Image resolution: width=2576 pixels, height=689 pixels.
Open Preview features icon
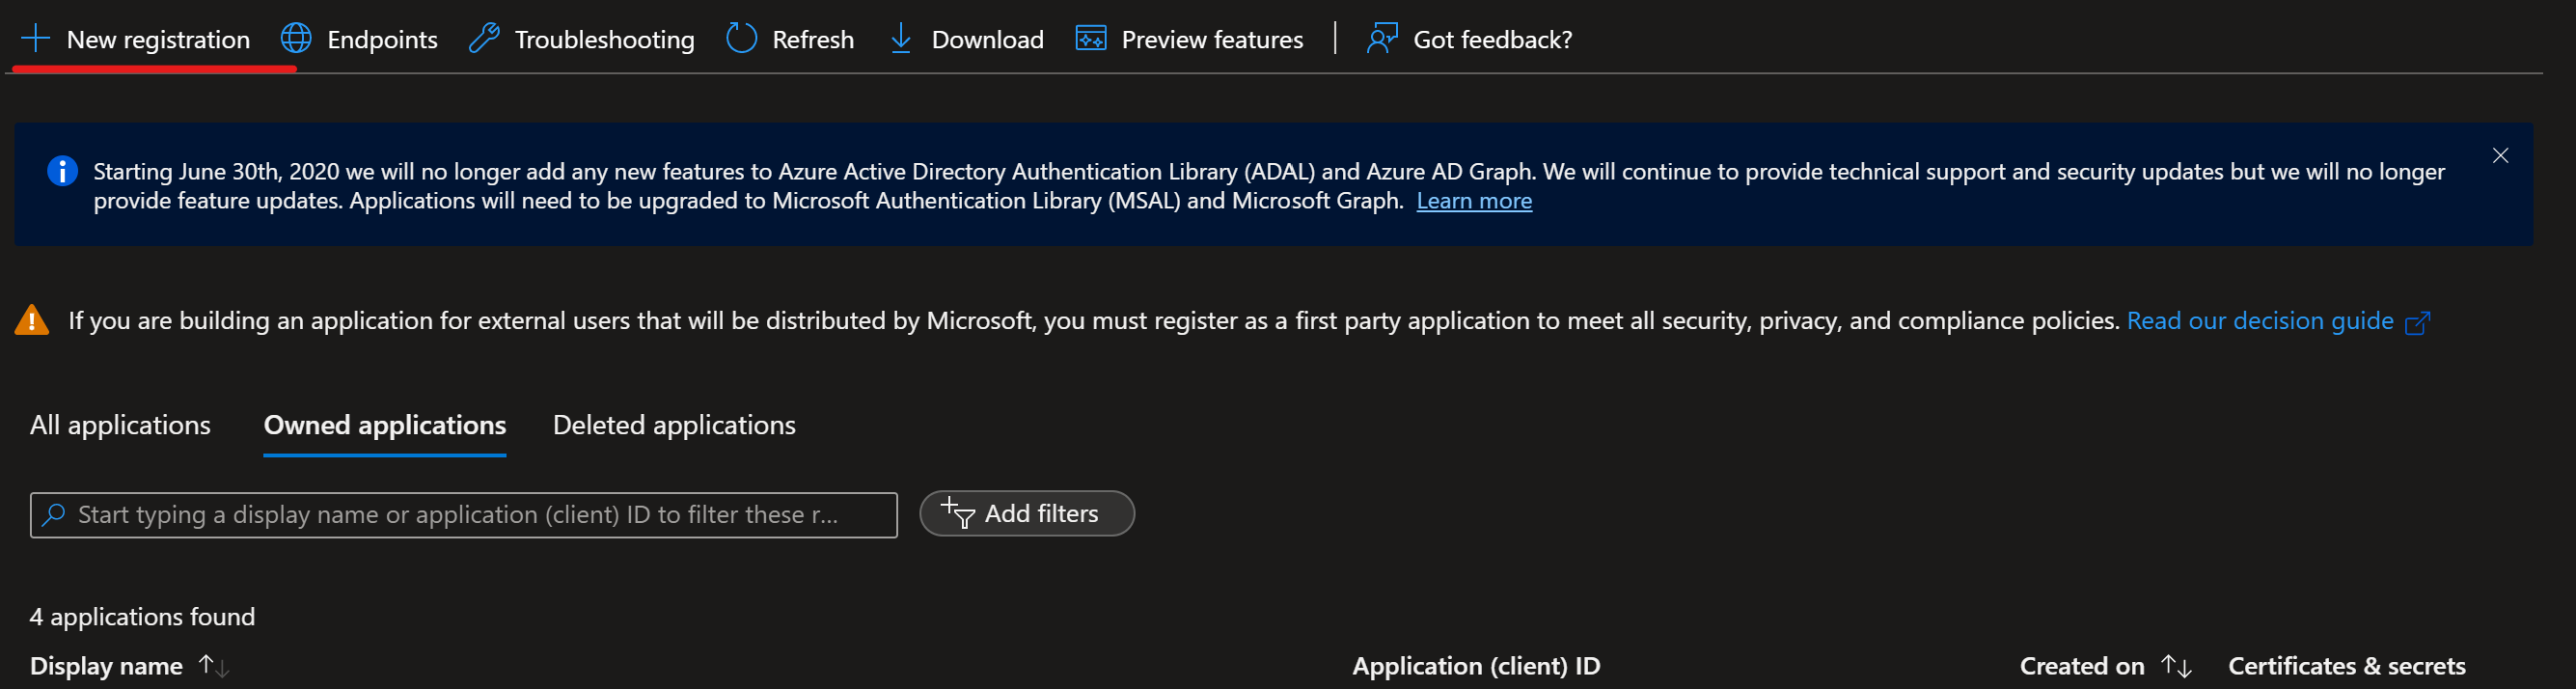1090,39
